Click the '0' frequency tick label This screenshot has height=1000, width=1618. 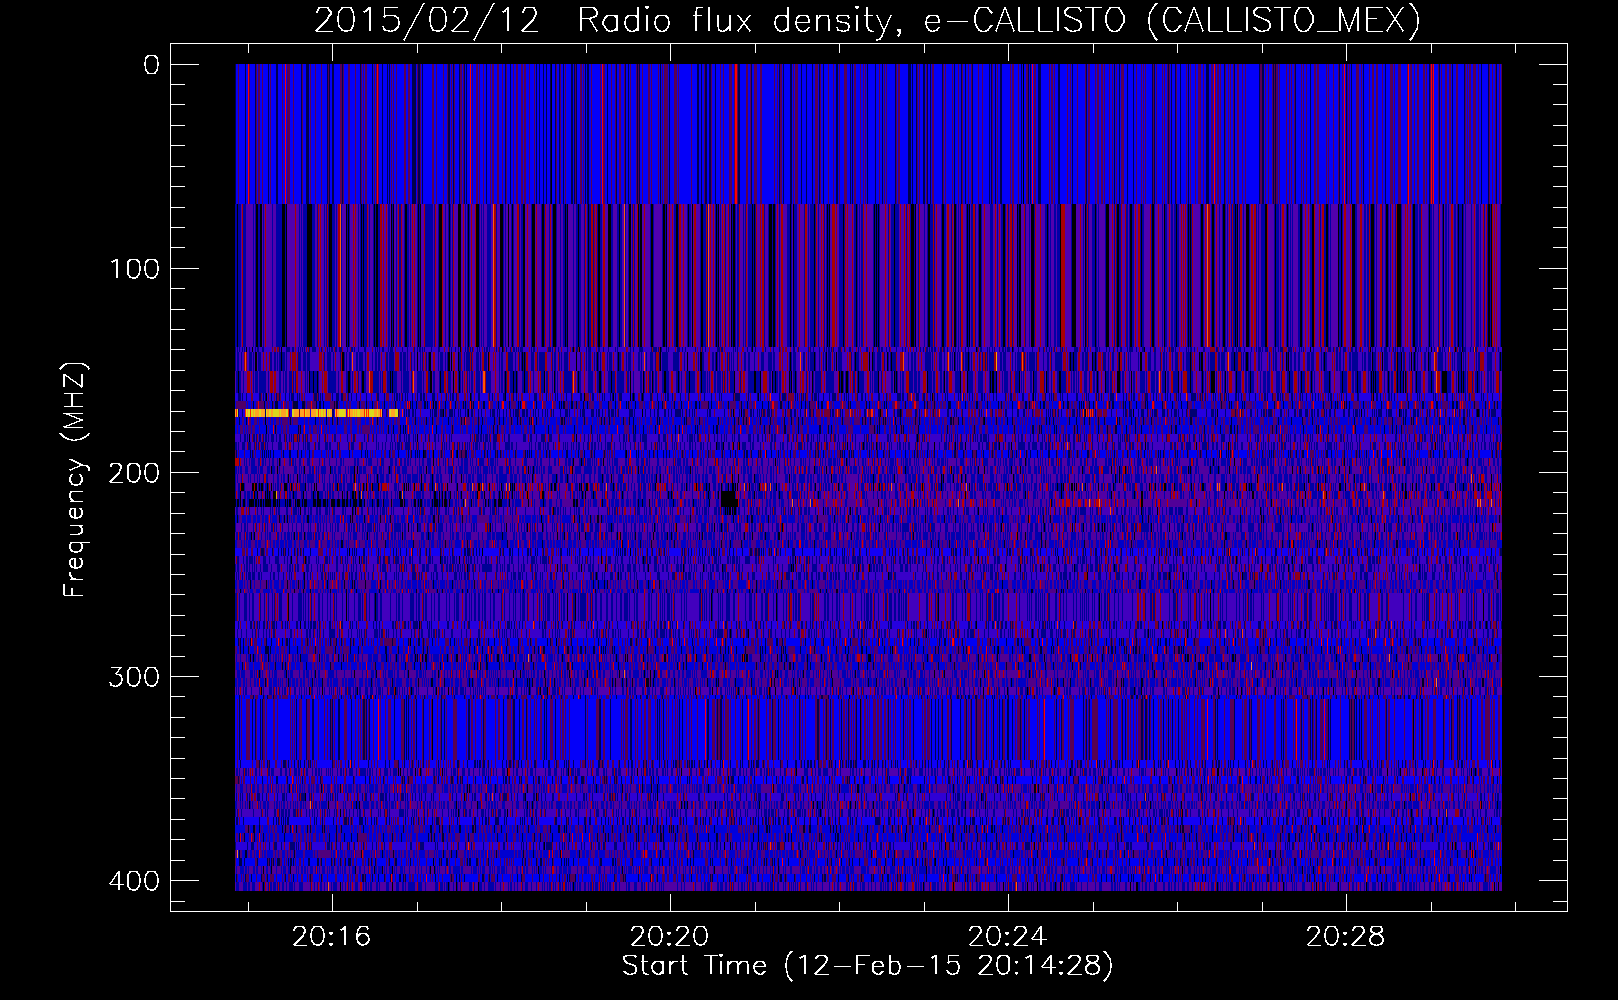tap(152, 65)
